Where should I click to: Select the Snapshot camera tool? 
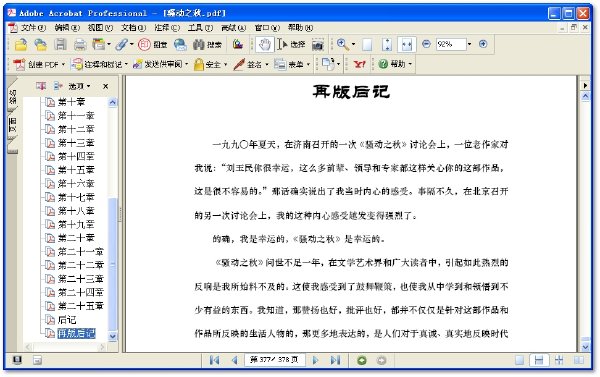tap(317, 45)
